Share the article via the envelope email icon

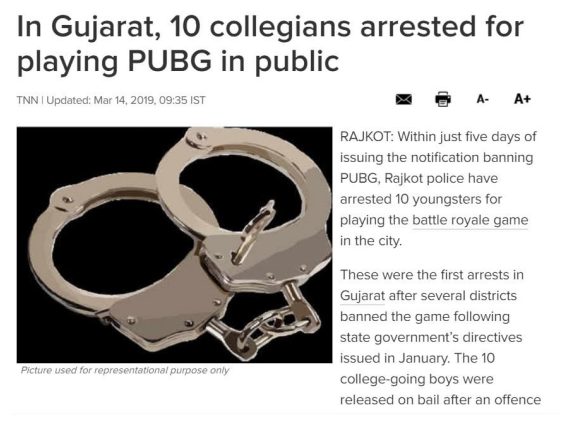404,99
